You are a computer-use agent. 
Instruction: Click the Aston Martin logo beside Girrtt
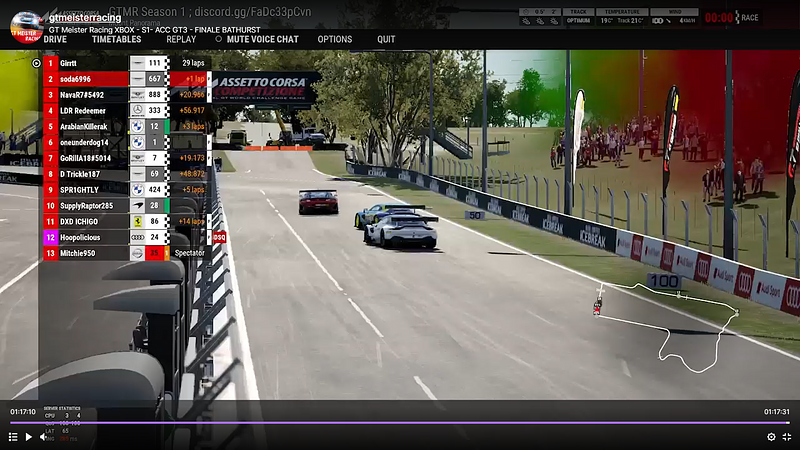pos(137,63)
